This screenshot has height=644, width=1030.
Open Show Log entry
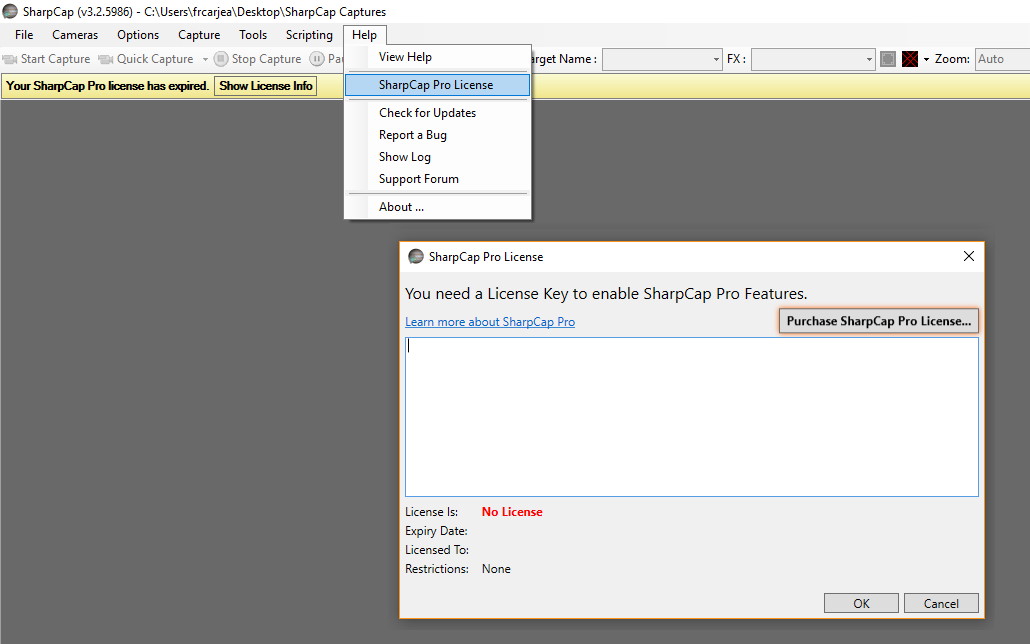tap(437, 157)
